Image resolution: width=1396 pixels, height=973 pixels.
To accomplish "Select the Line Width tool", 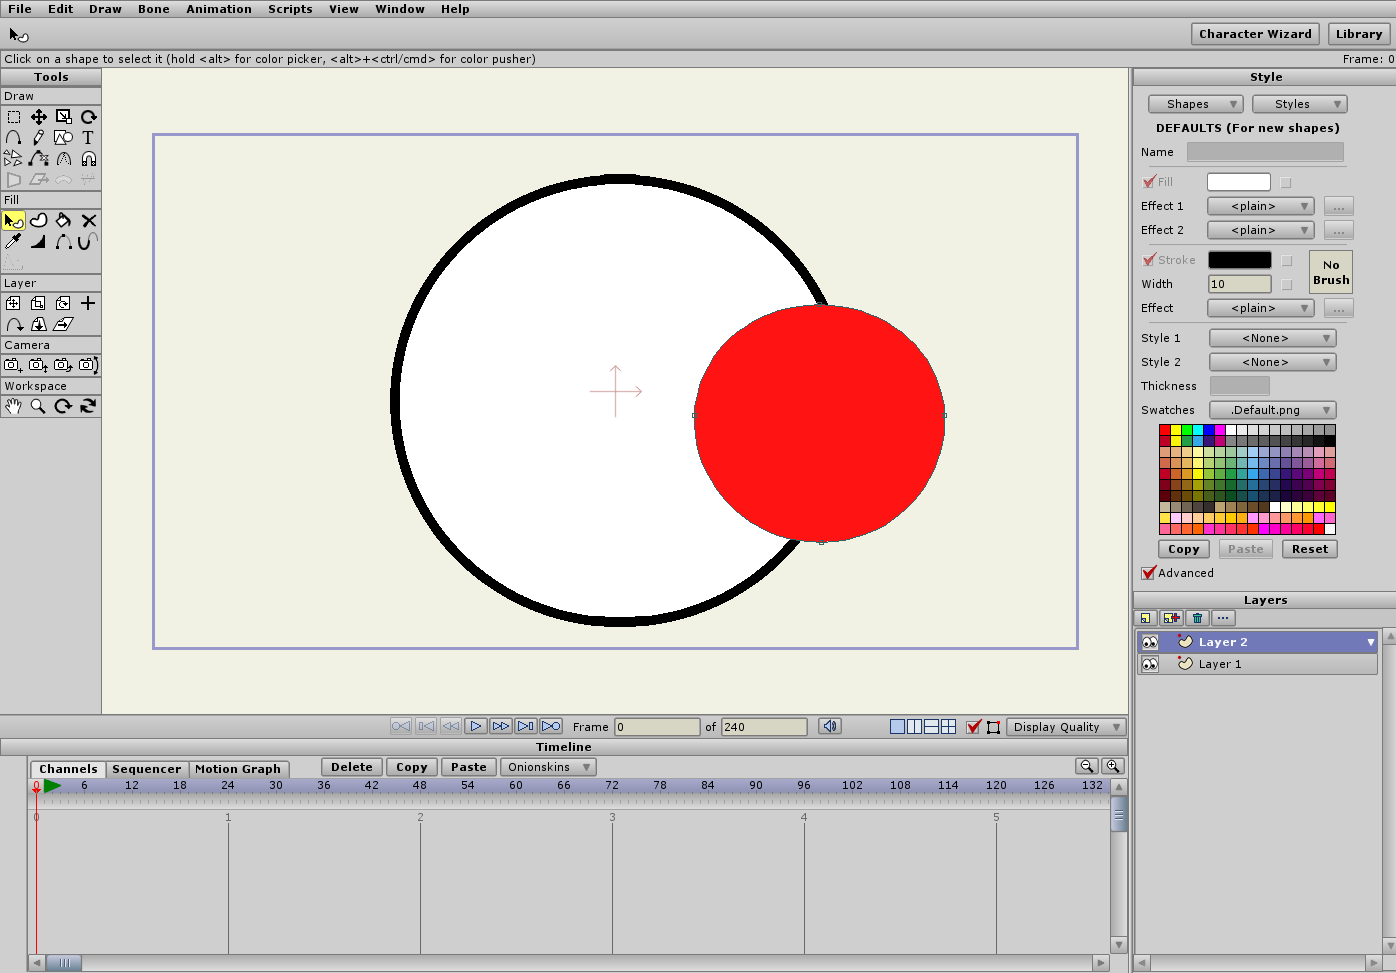I will tap(39, 241).
